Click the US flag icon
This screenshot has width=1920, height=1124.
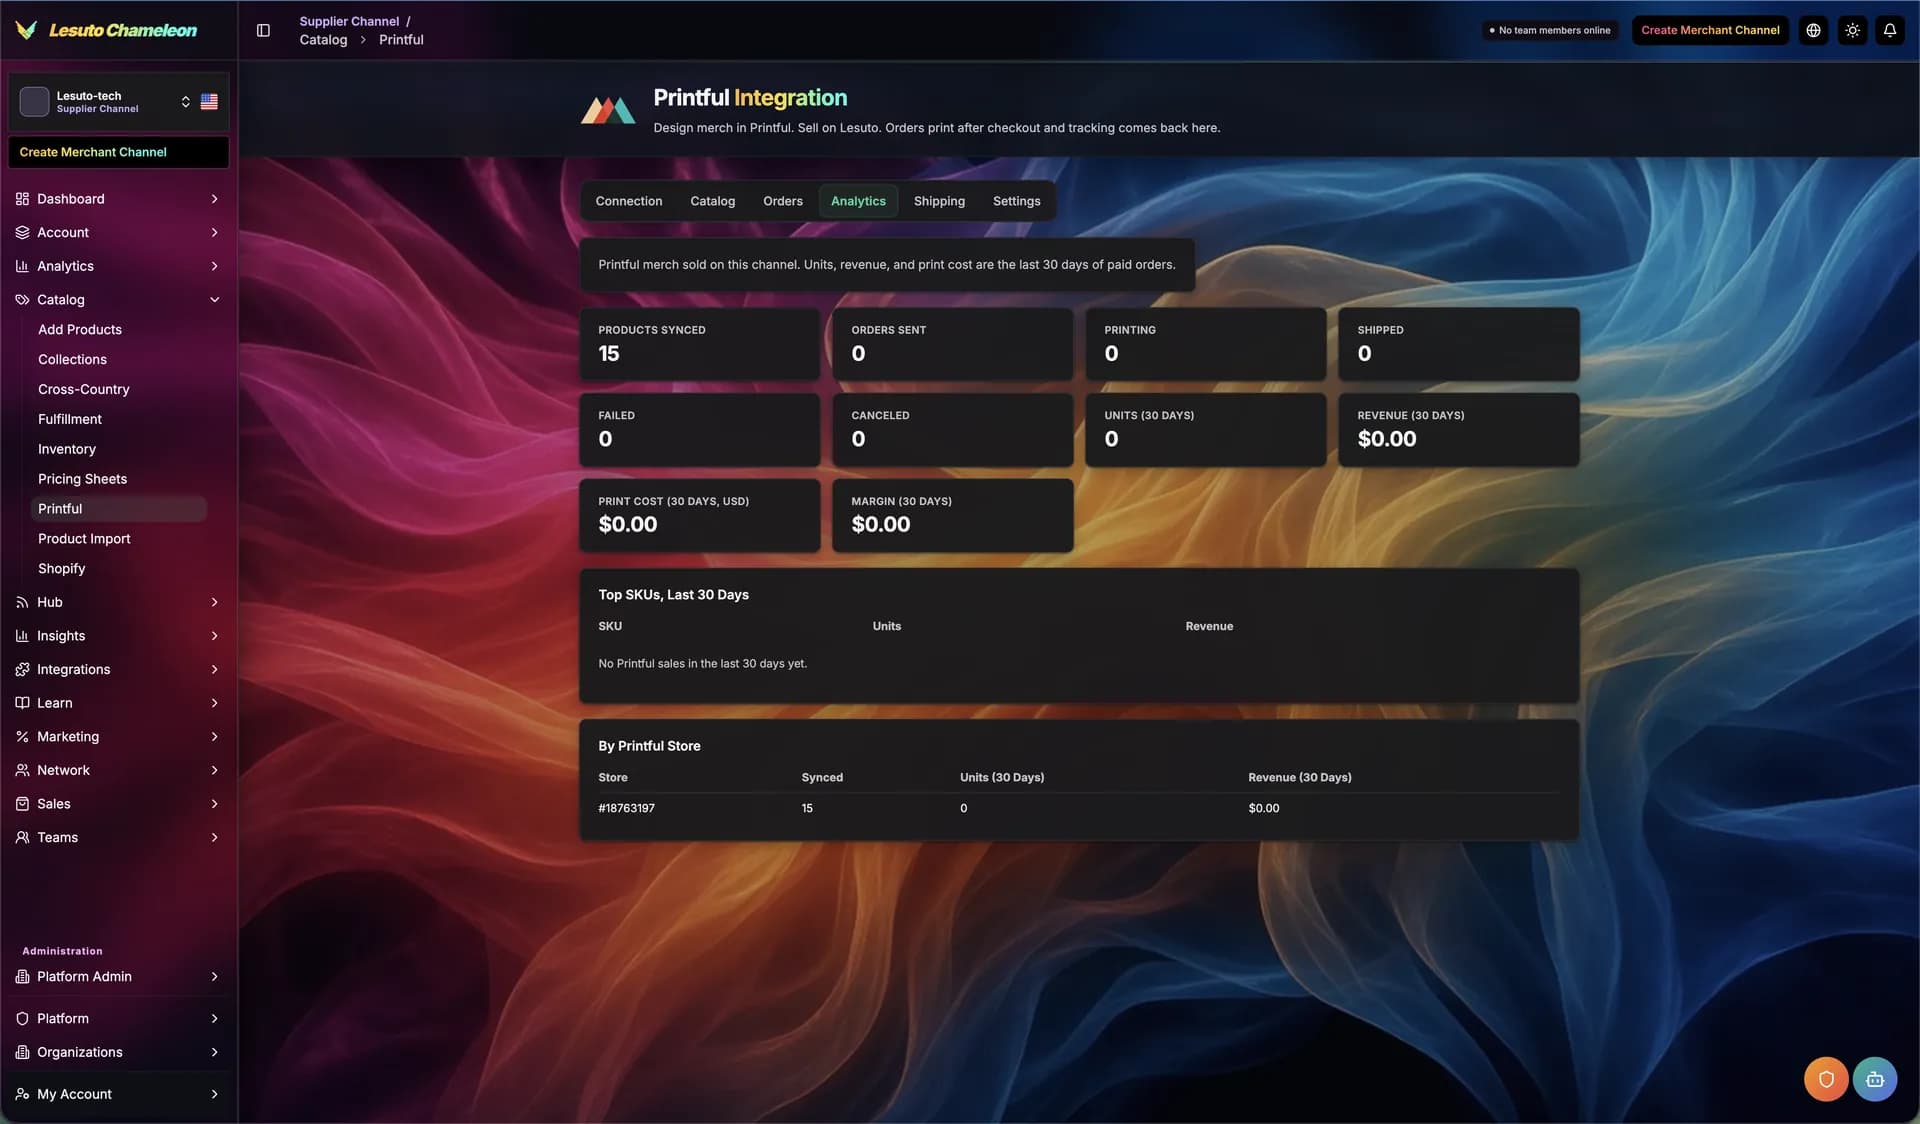click(209, 101)
